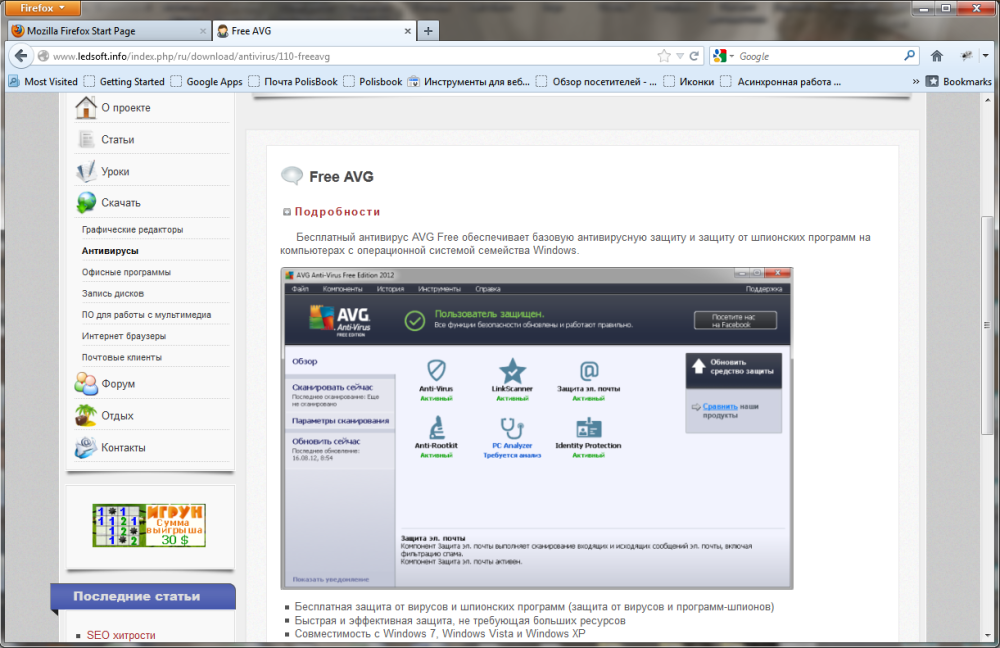Viewport: 1000px width, 648px height.
Task: Open the Firefox Home page icon
Action: tap(937, 56)
